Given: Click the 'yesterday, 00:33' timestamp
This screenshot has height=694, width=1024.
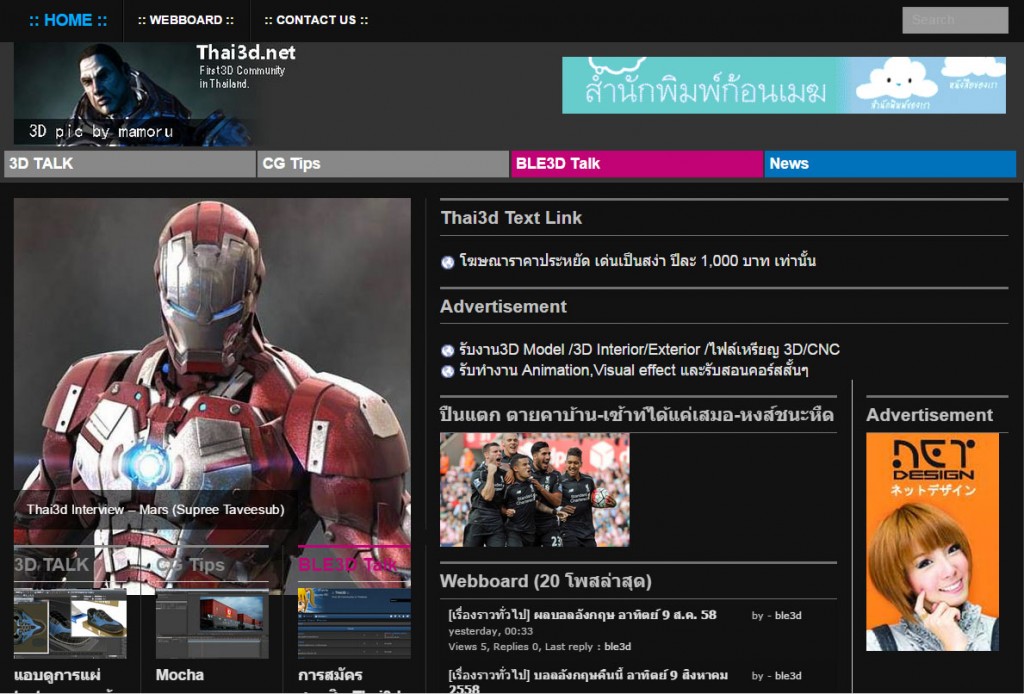Looking at the screenshot, I should coord(490,631).
